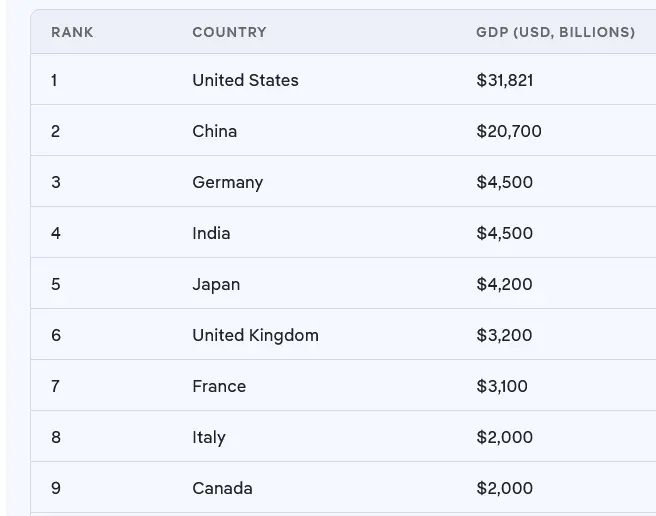Select the Japan country cell

point(216,284)
